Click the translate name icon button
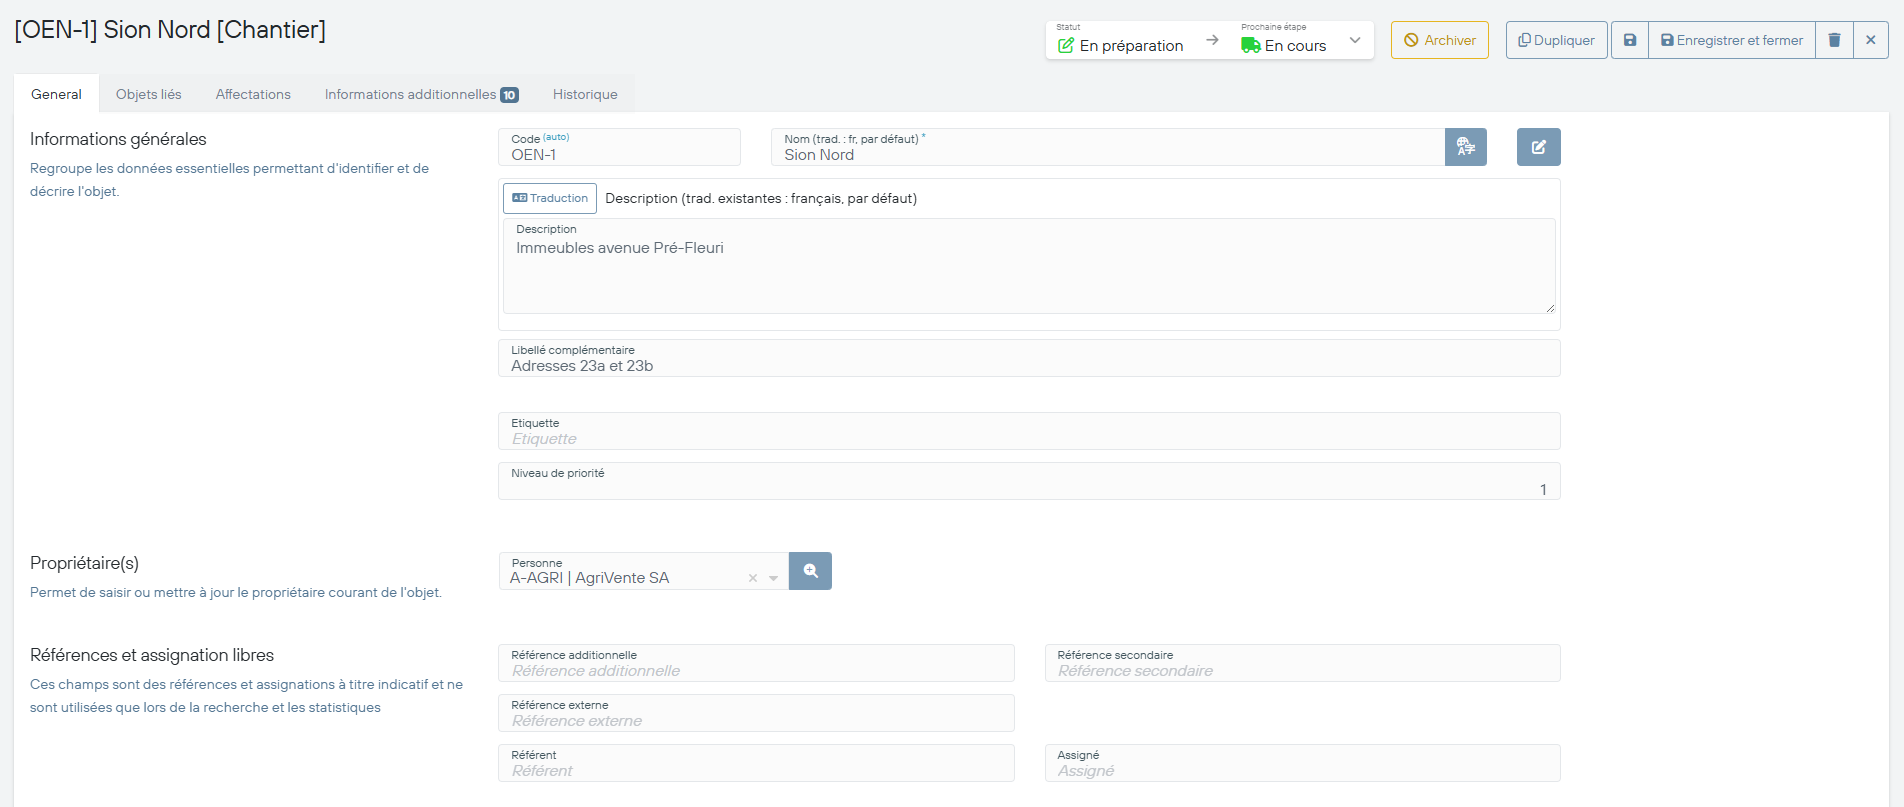This screenshot has height=807, width=1904. click(x=1465, y=147)
